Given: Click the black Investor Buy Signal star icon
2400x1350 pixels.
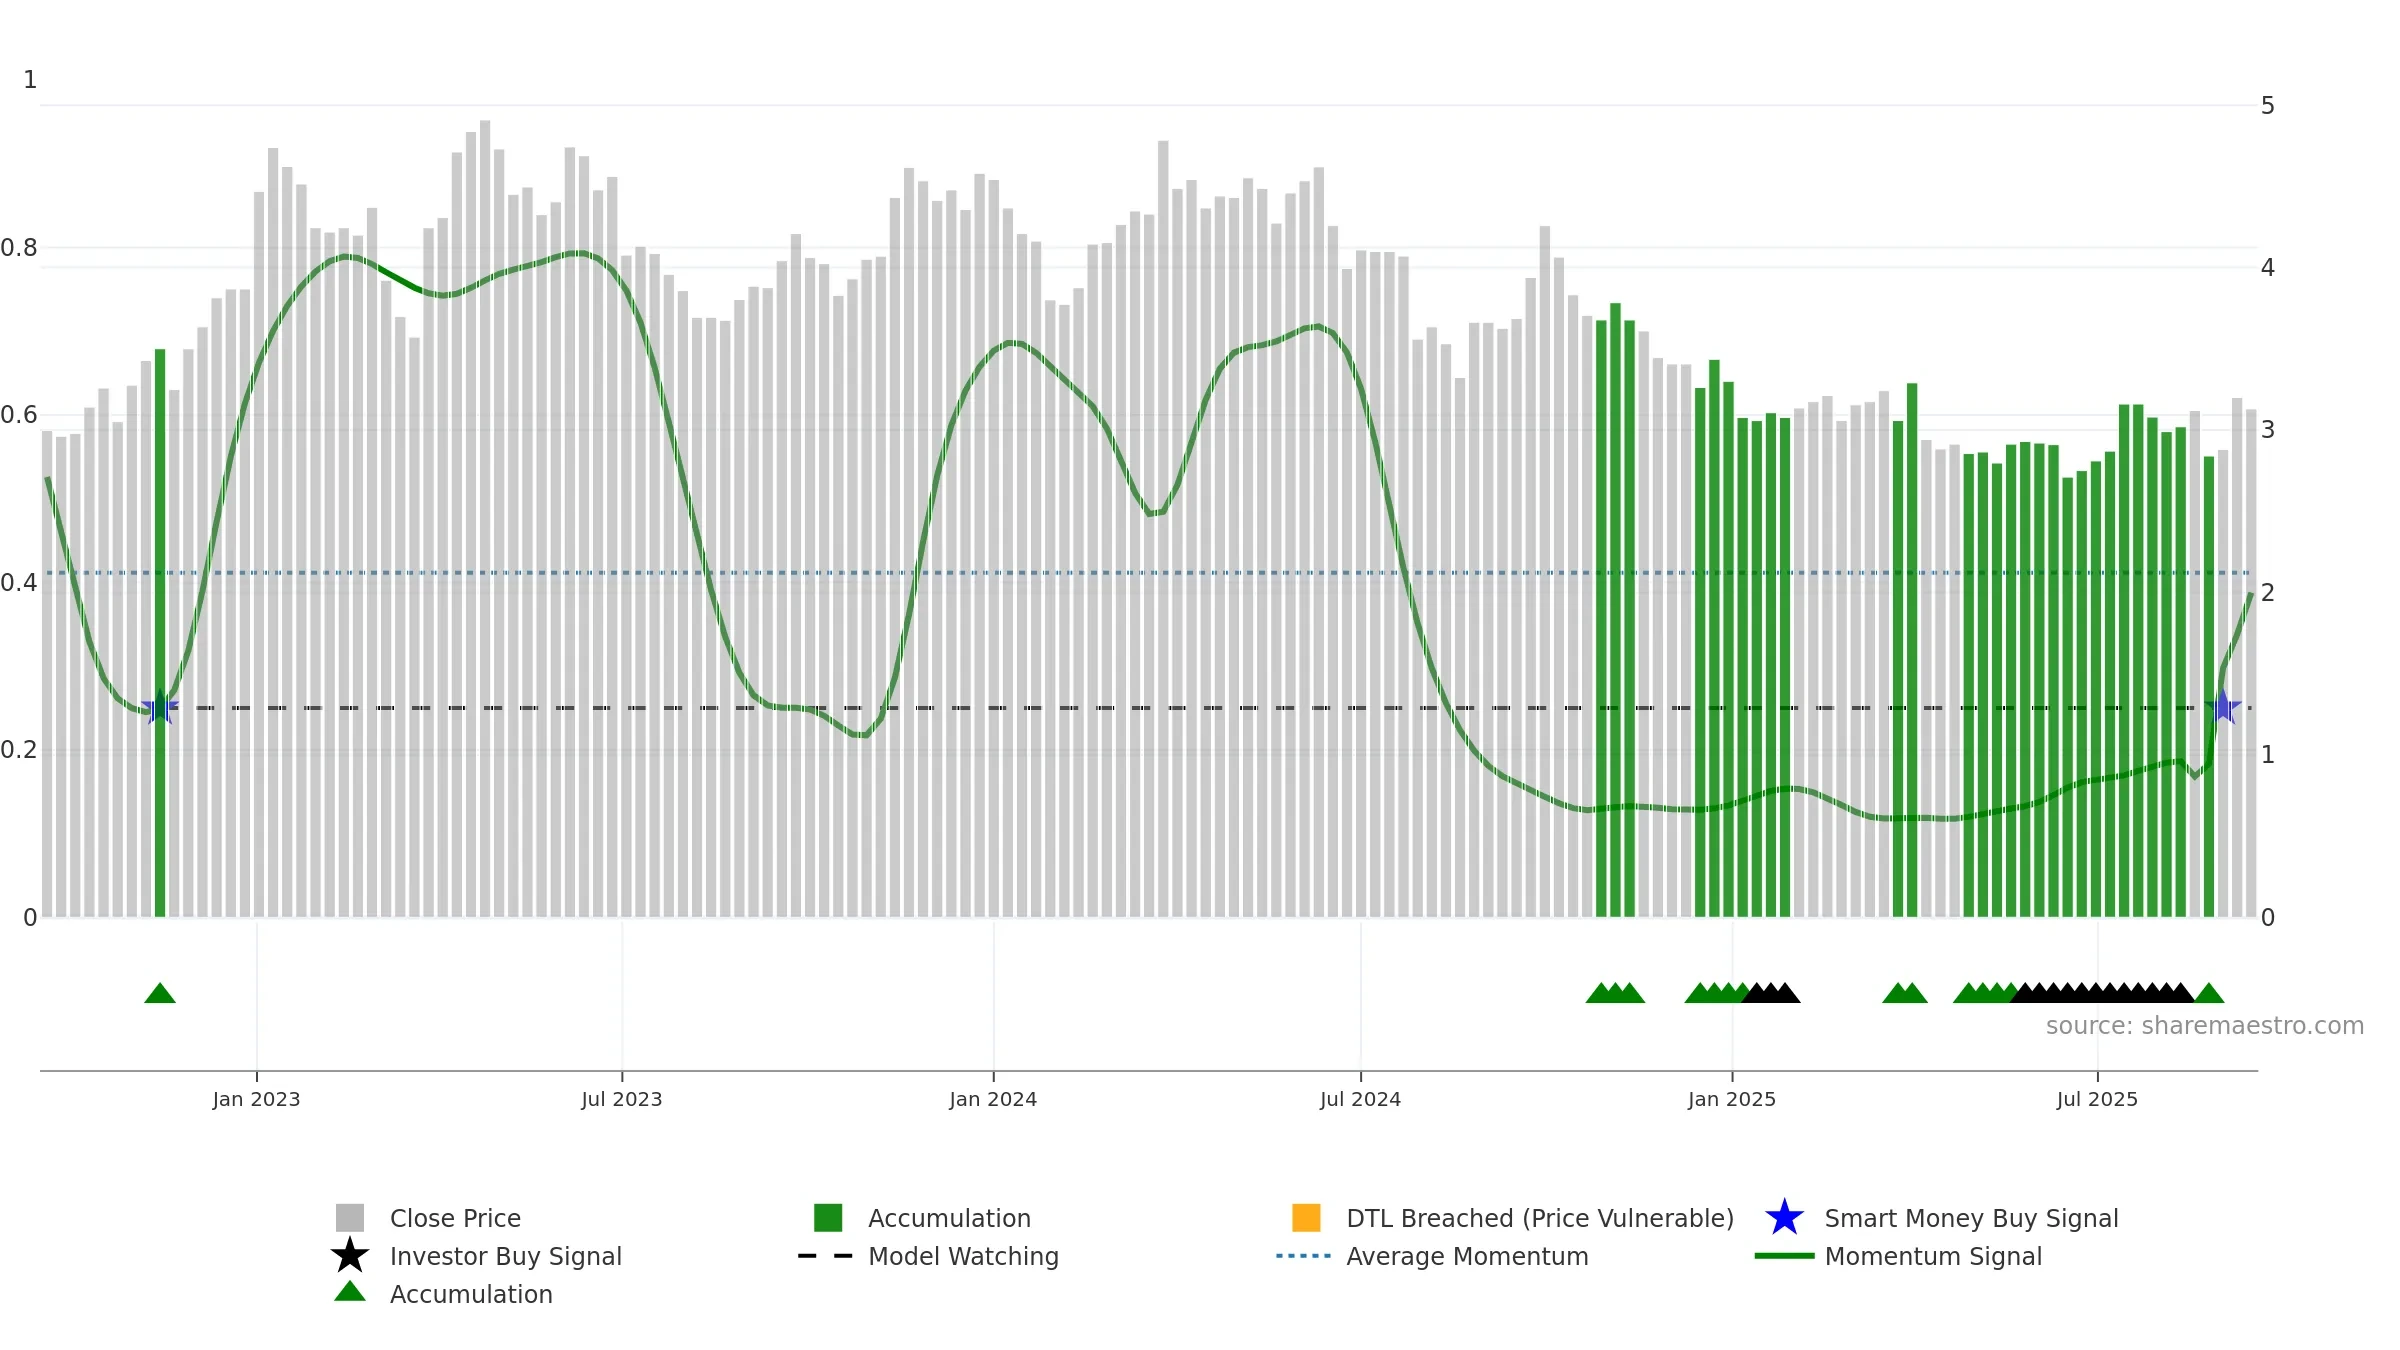Looking at the screenshot, I should click(x=350, y=1255).
